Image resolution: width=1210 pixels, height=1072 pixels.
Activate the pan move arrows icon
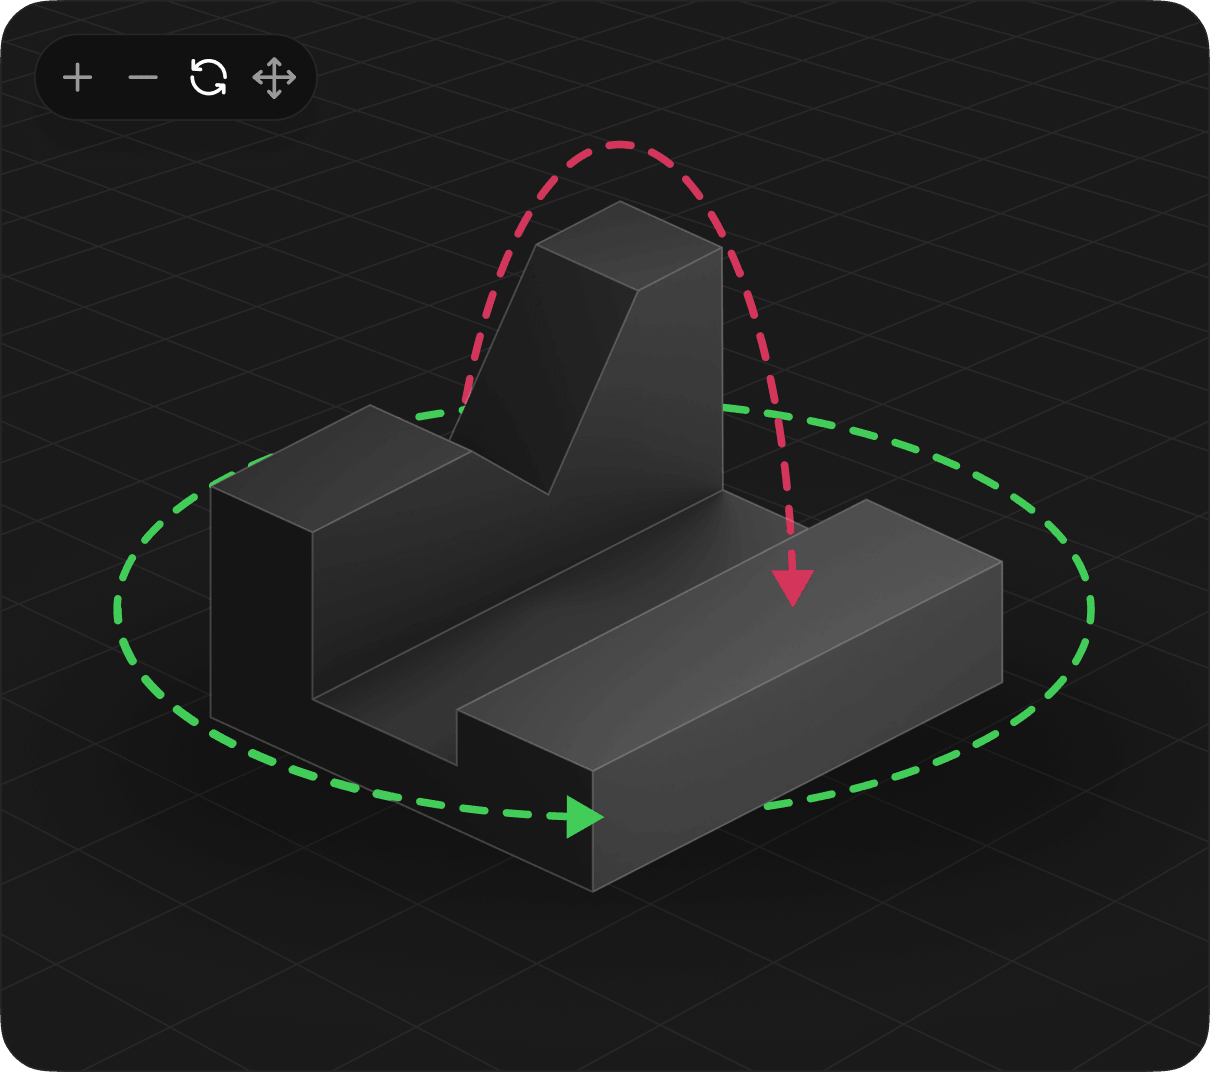(274, 78)
